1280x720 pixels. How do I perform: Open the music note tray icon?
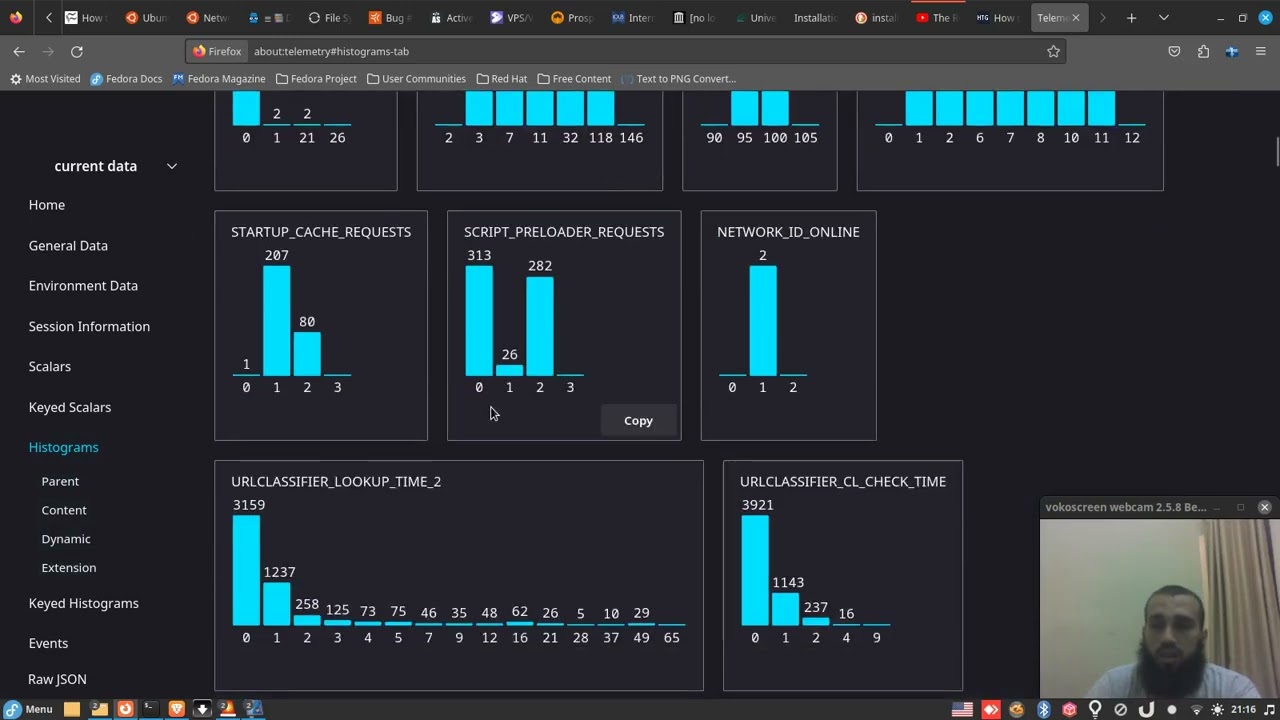(x=1269, y=709)
